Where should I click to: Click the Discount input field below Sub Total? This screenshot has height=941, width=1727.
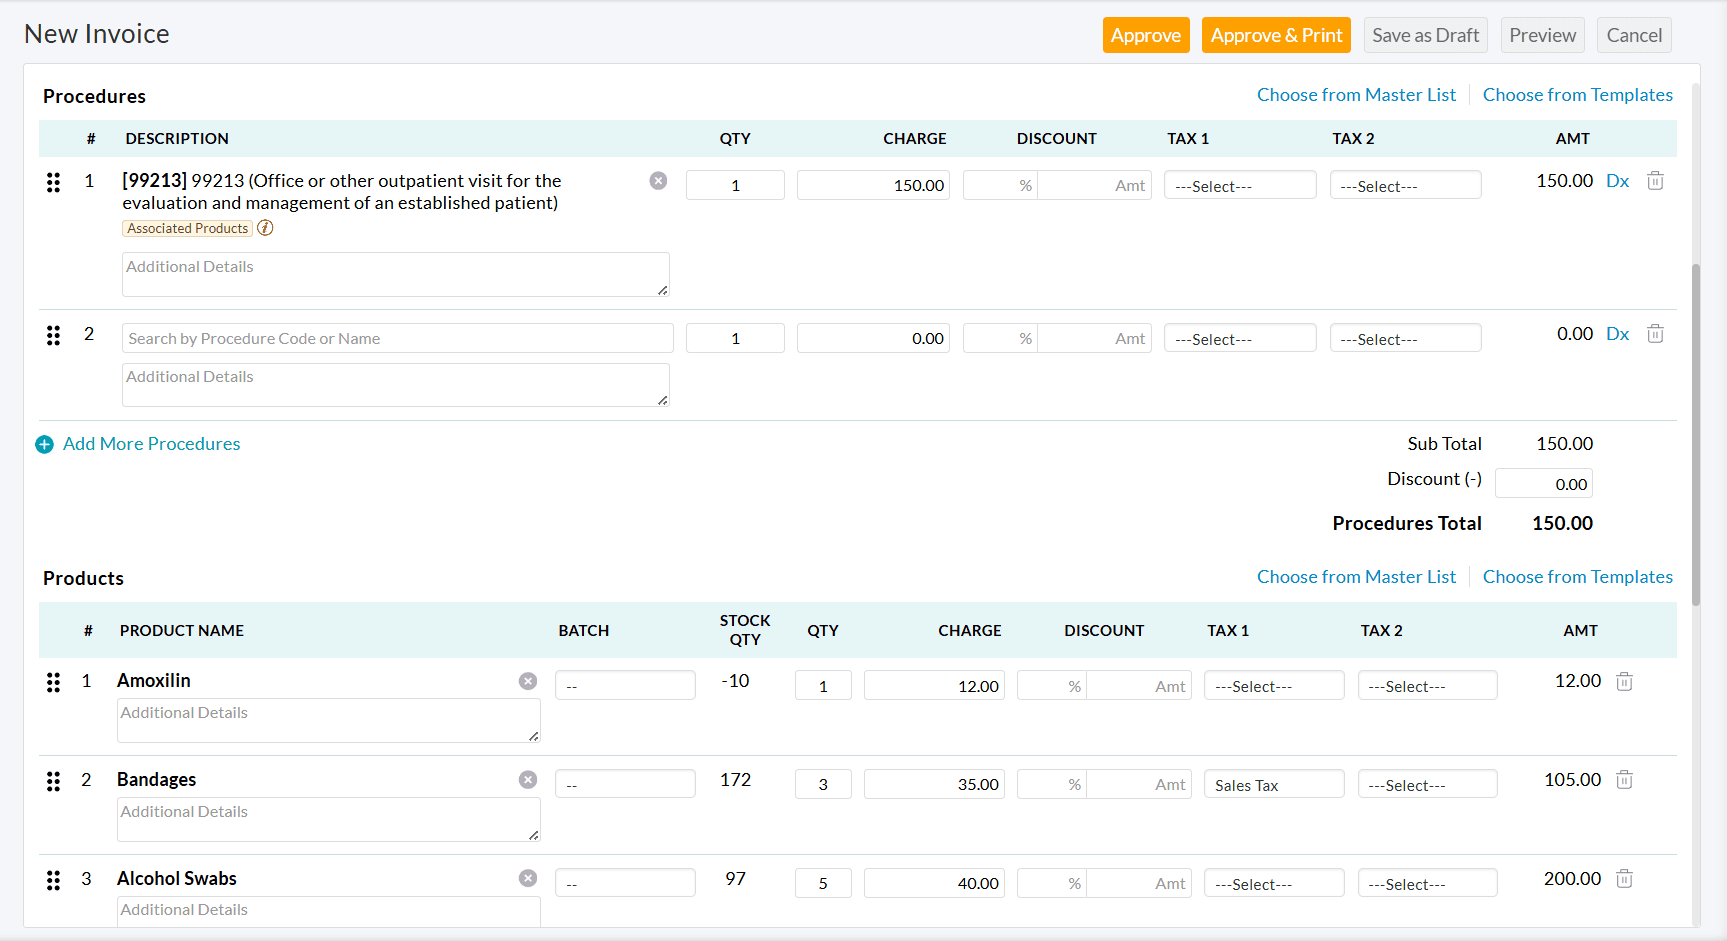pos(1543,483)
